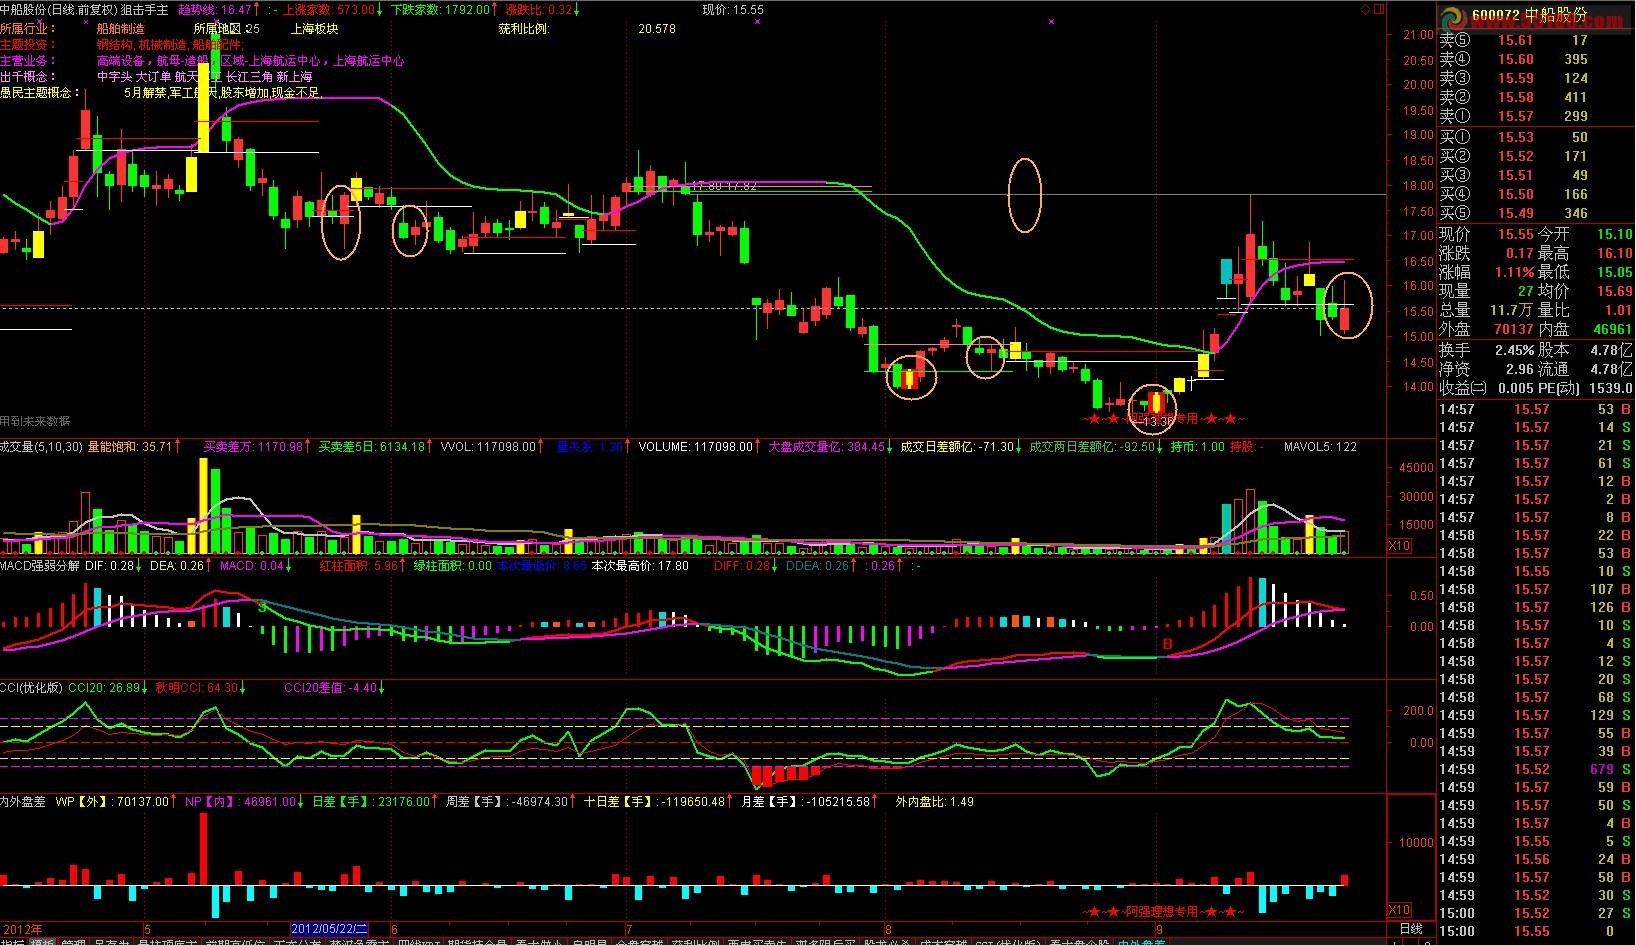The width and height of the screenshot is (1636, 945).
Task: Click the 最高 16.10 value
Action: pos(1614,253)
